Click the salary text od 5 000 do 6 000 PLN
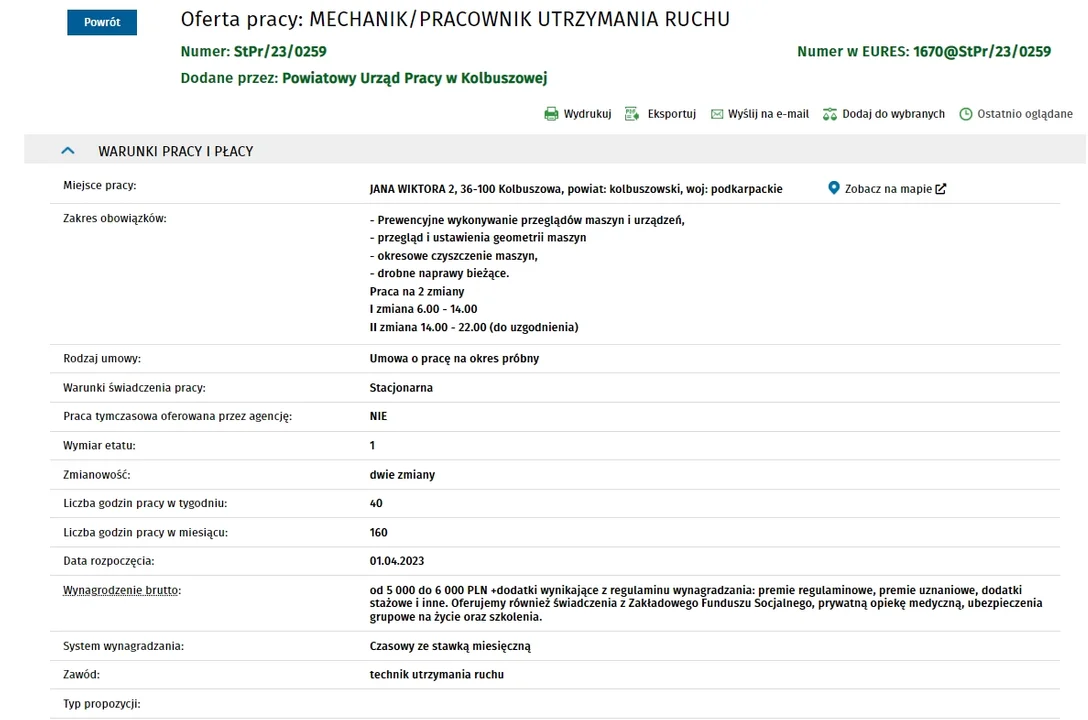The height and width of the screenshot is (720, 1088). click(x=428, y=590)
